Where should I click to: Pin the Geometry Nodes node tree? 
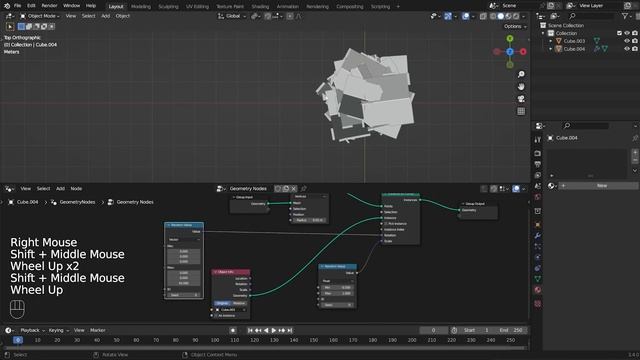303,189
